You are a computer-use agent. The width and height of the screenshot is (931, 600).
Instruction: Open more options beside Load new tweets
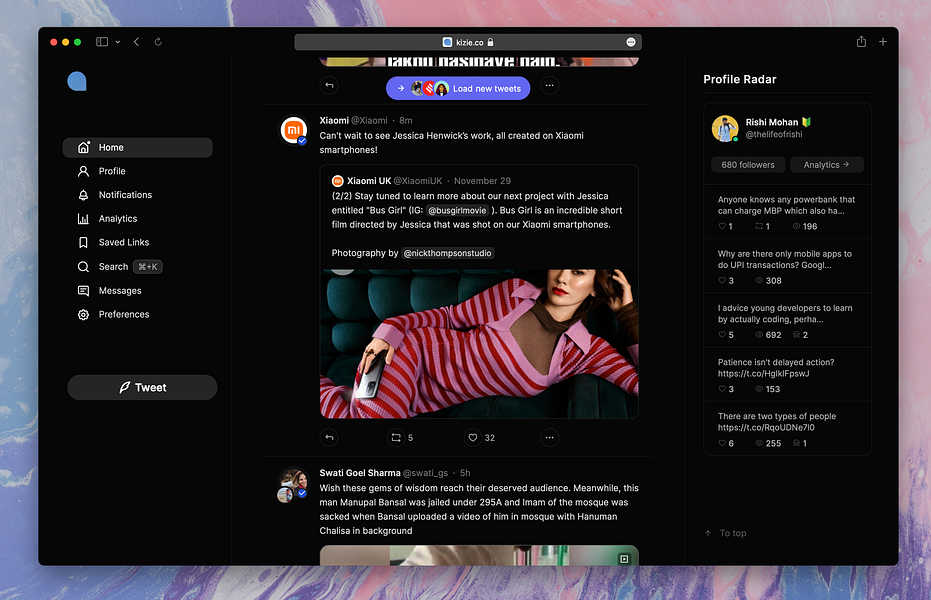[549, 85]
